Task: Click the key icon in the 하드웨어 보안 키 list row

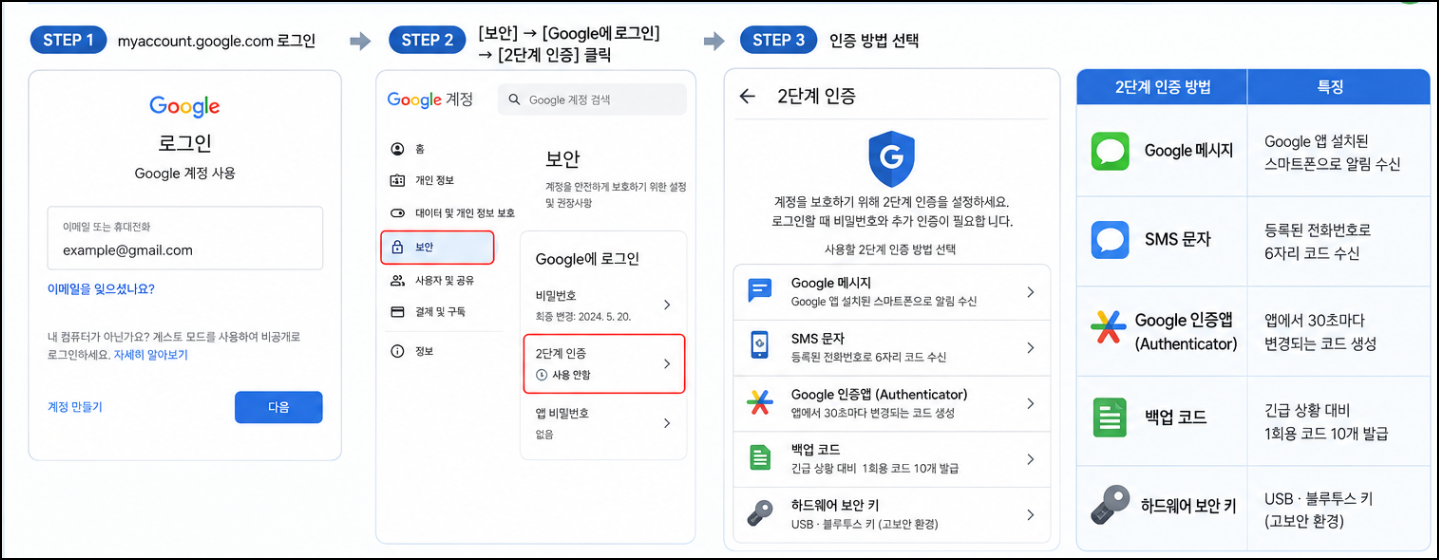Action: click(x=760, y=514)
